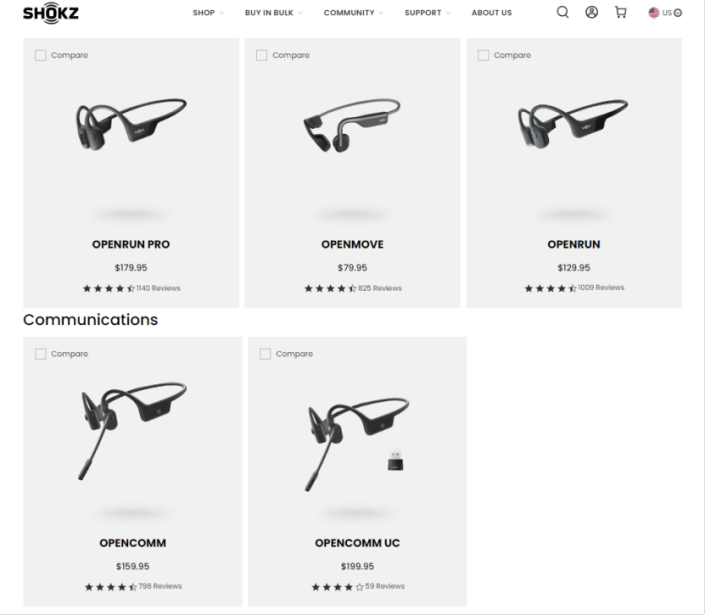Image resolution: width=705 pixels, height=615 pixels.
Task: Expand the Shop dropdown menu
Action: [208, 13]
